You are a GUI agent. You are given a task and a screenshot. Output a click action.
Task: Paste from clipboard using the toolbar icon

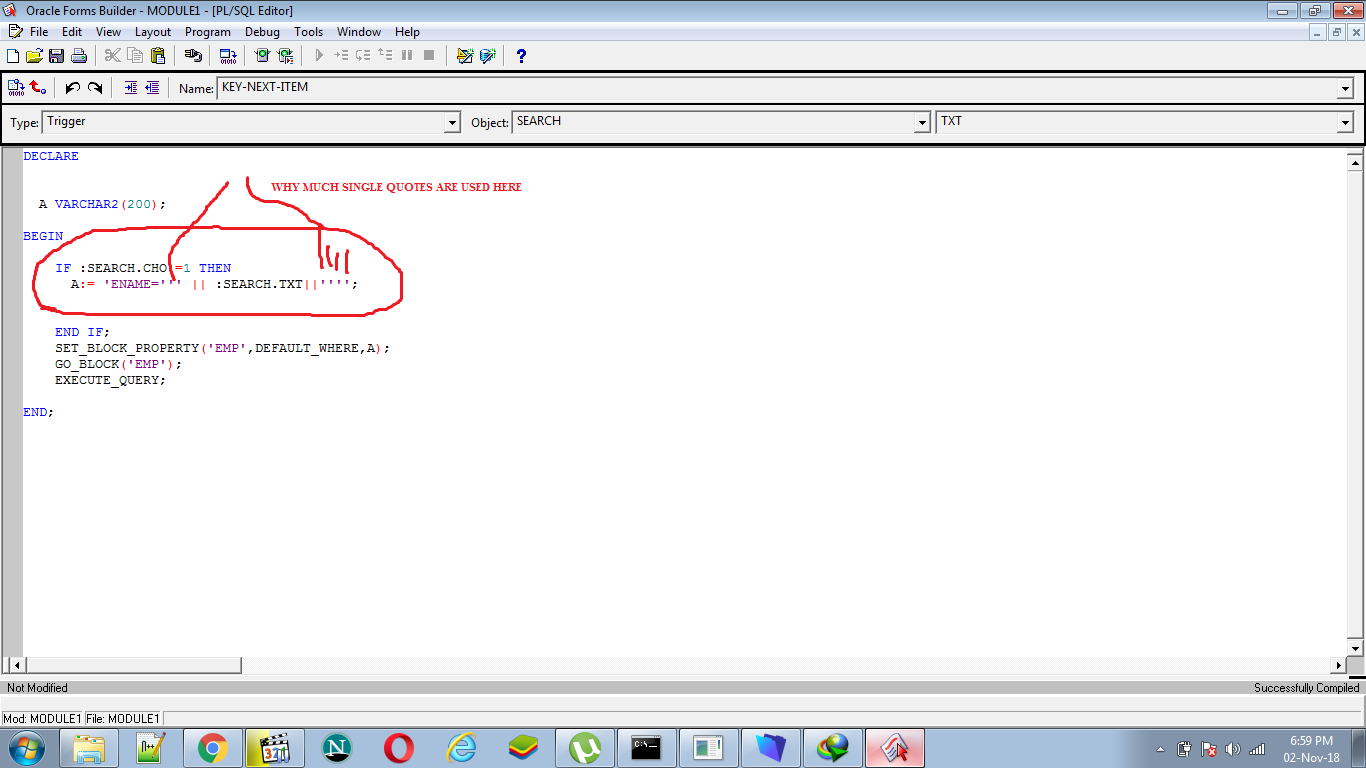[x=157, y=56]
